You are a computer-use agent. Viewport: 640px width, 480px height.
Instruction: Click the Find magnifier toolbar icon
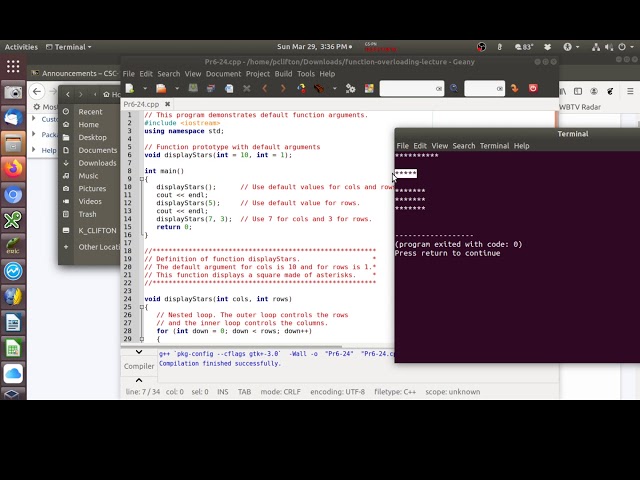click(x=454, y=88)
